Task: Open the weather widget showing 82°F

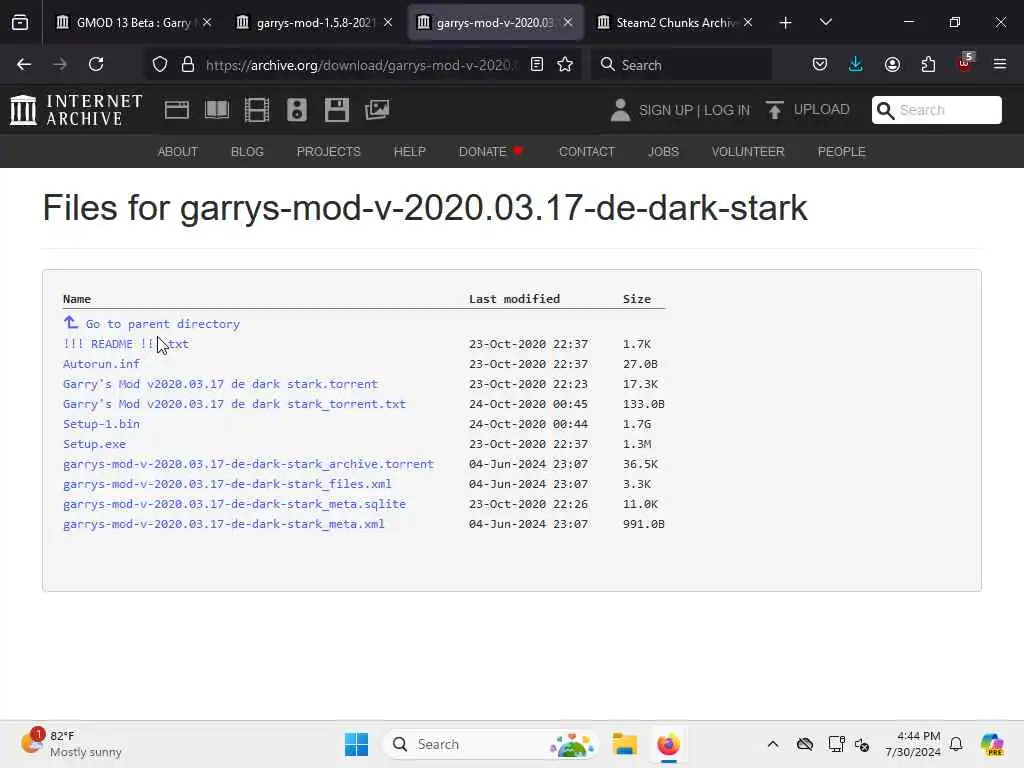Action: click(x=71, y=744)
